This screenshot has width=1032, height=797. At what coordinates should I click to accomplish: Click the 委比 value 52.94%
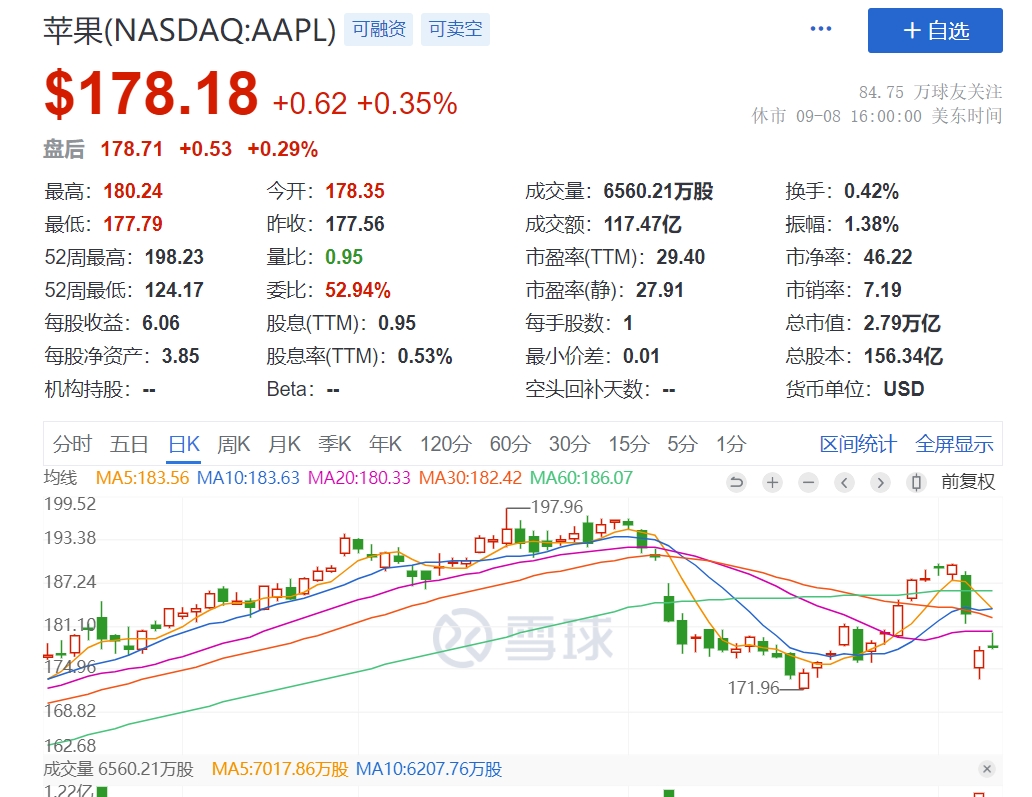(x=358, y=290)
